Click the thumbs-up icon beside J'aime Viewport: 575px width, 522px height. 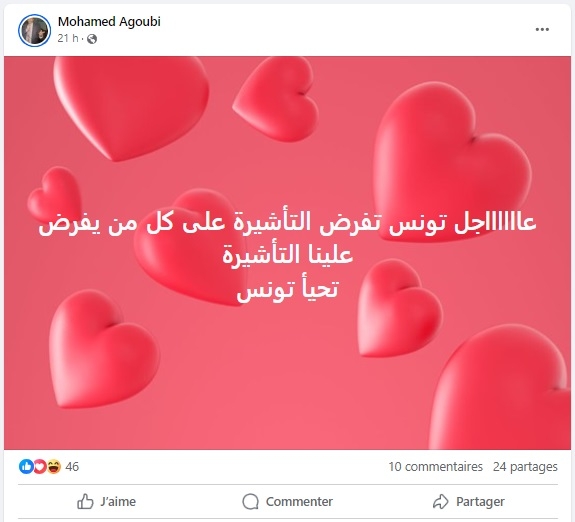click(85, 501)
